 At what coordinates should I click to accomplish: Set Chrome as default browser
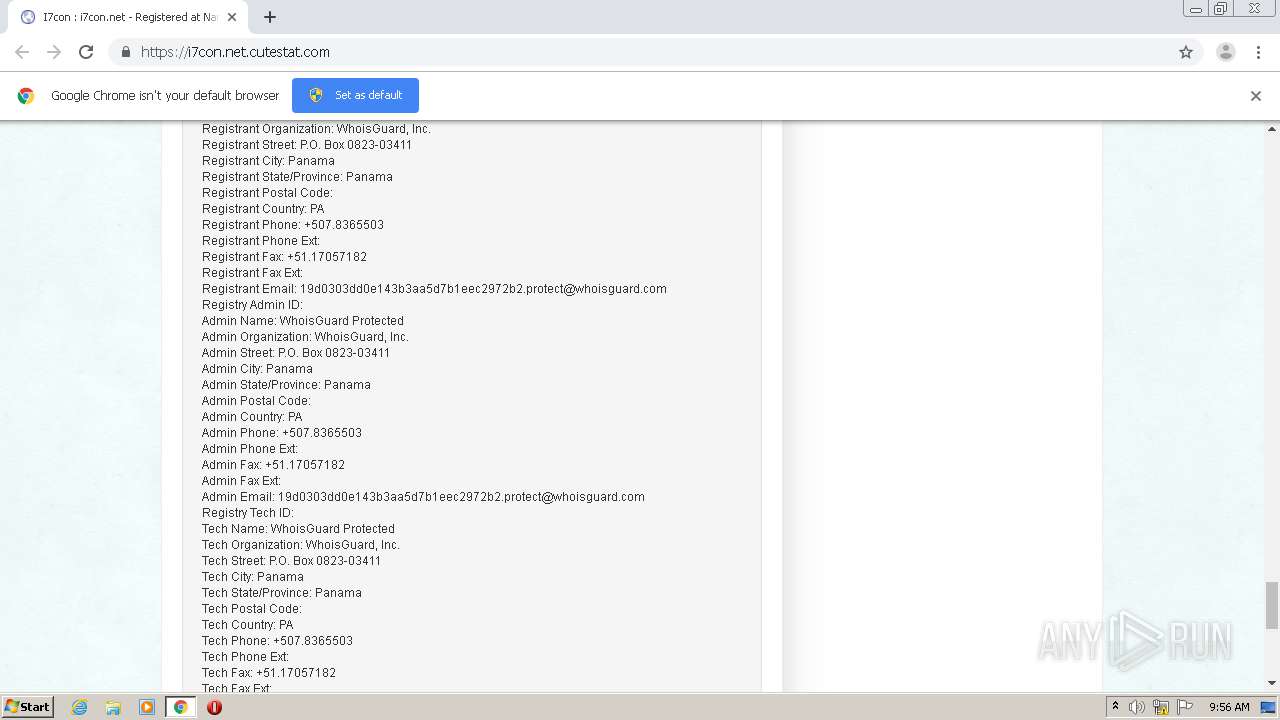(x=355, y=95)
